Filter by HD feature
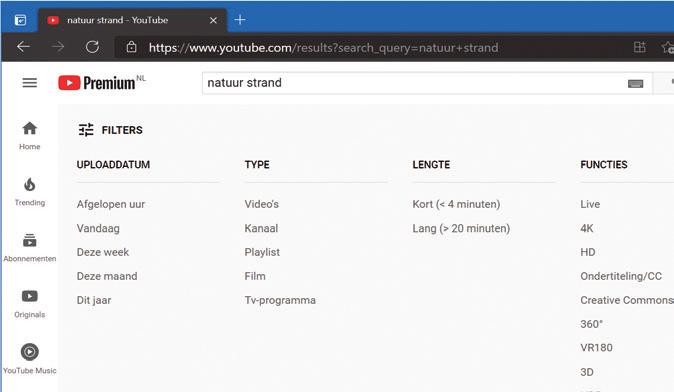Viewport: 674px width, 392px height. 588,252
